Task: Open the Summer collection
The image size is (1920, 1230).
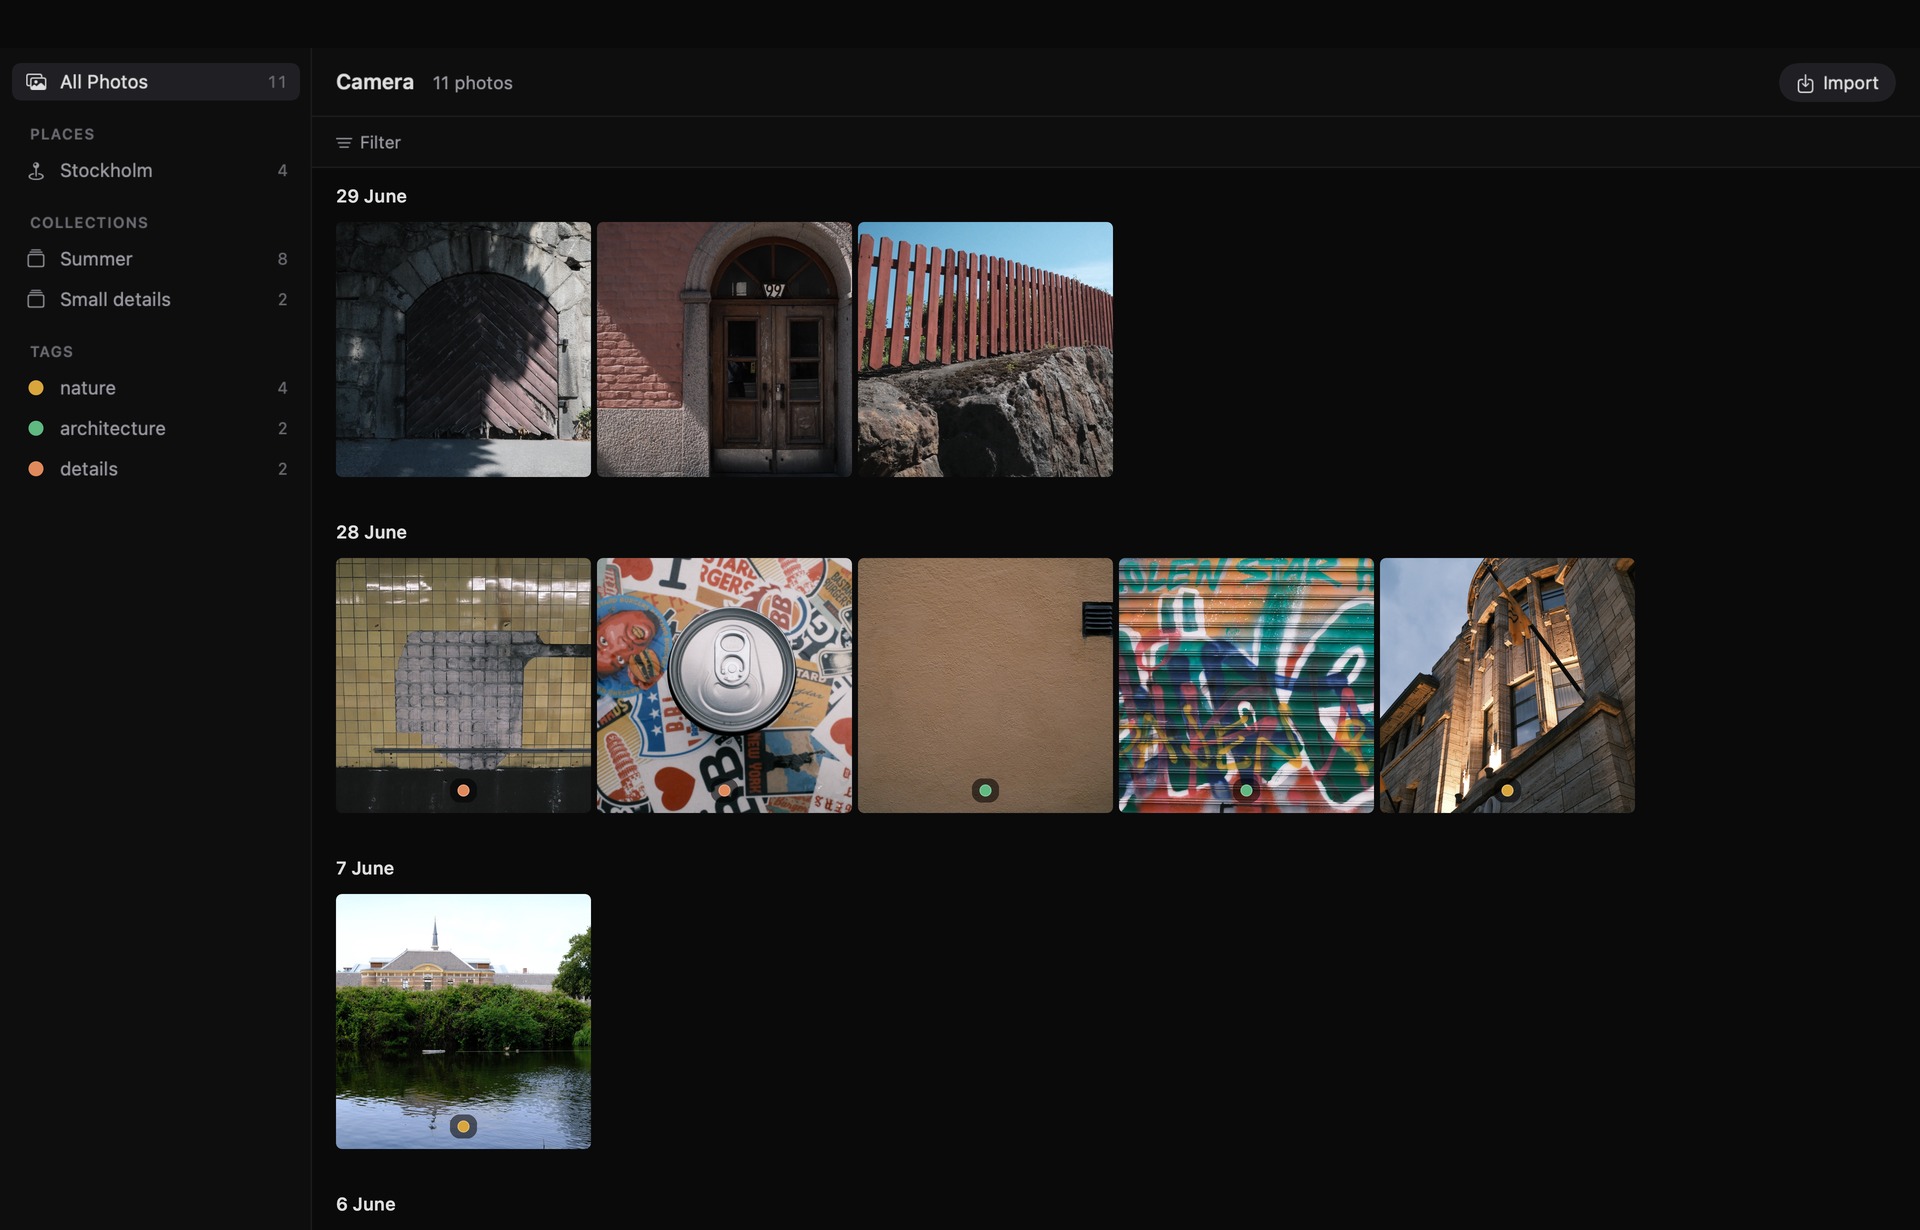Action: click(156, 259)
